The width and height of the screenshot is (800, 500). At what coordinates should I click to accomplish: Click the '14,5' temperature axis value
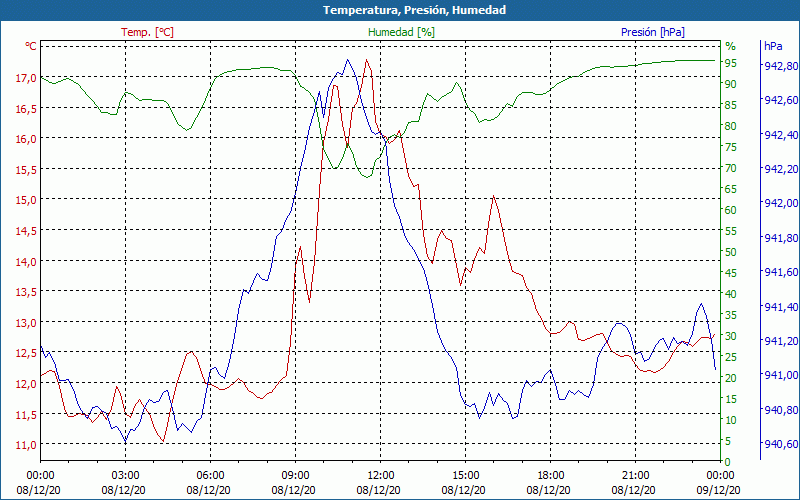point(26,231)
